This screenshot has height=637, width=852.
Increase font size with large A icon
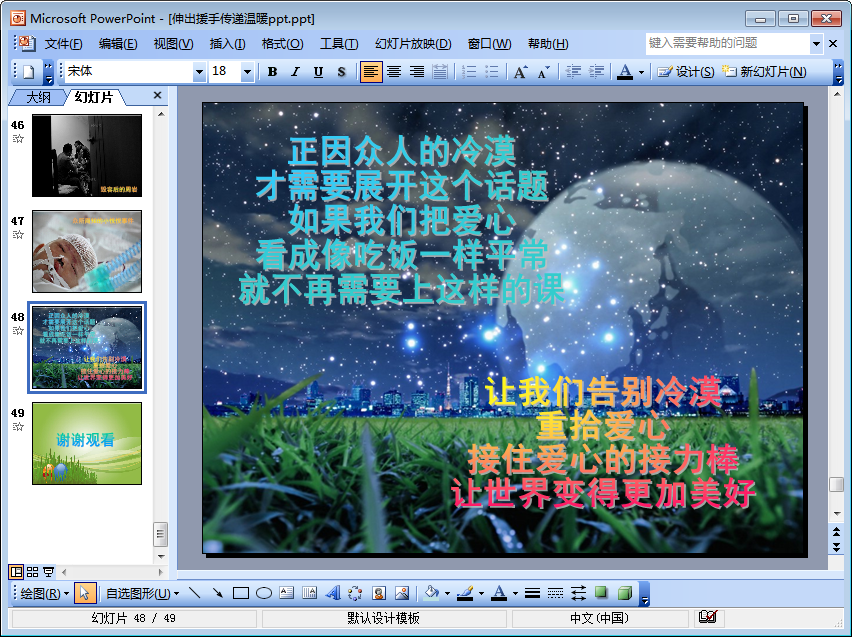pyautogui.click(x=520, y=72)
